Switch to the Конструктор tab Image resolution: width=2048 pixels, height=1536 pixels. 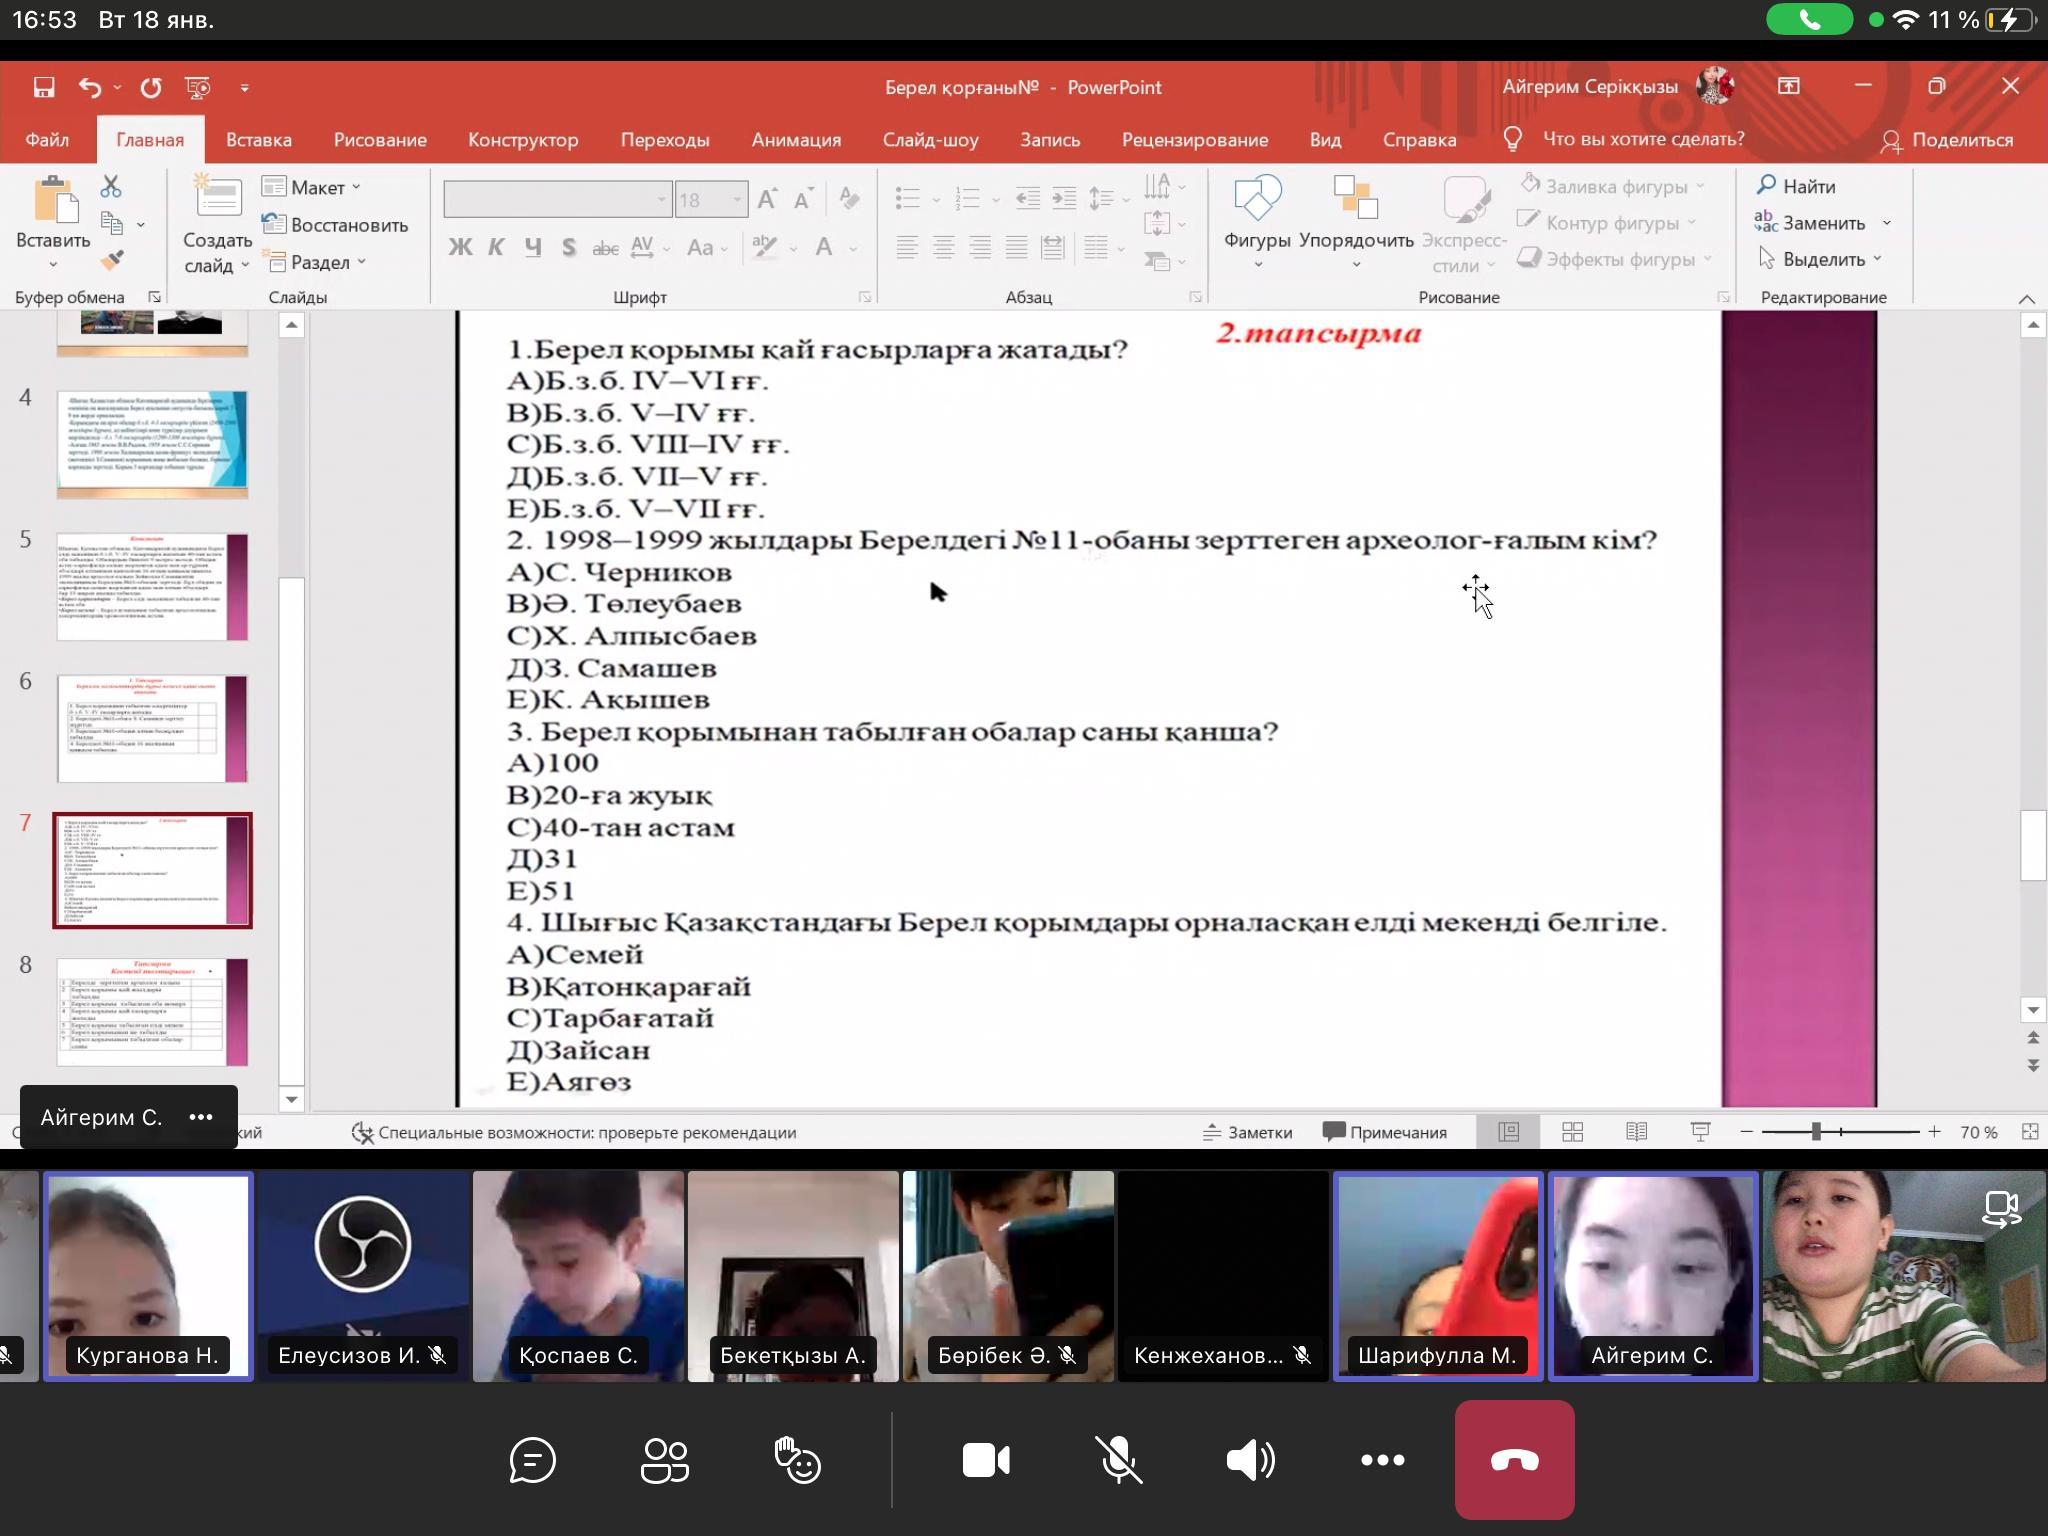[523, 140]
